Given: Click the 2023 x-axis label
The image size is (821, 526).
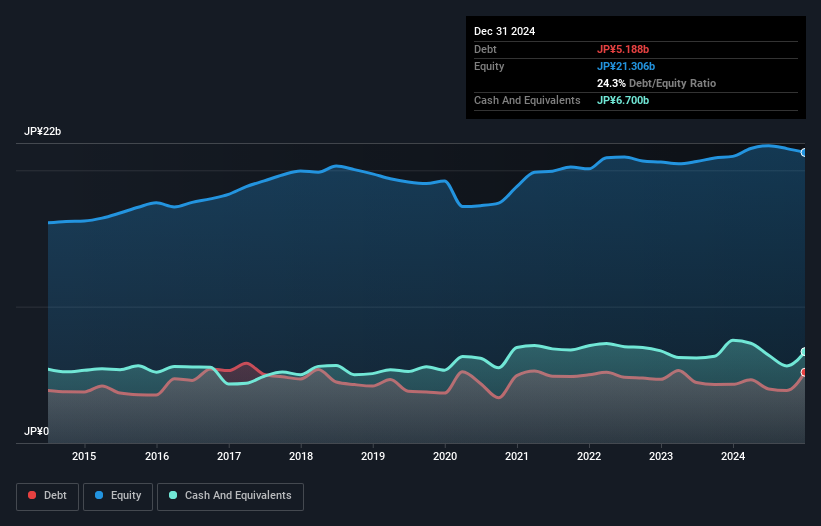Looking at the screenshot, I should tap(661, 456).
